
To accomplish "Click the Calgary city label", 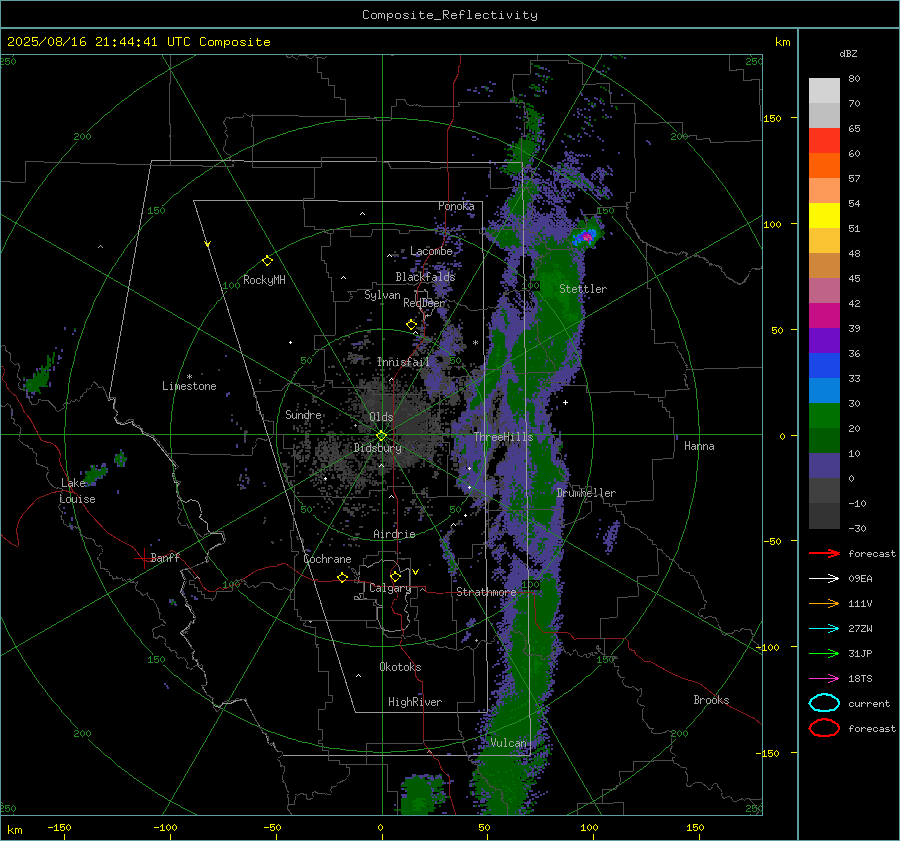I will tap(390, 588).
